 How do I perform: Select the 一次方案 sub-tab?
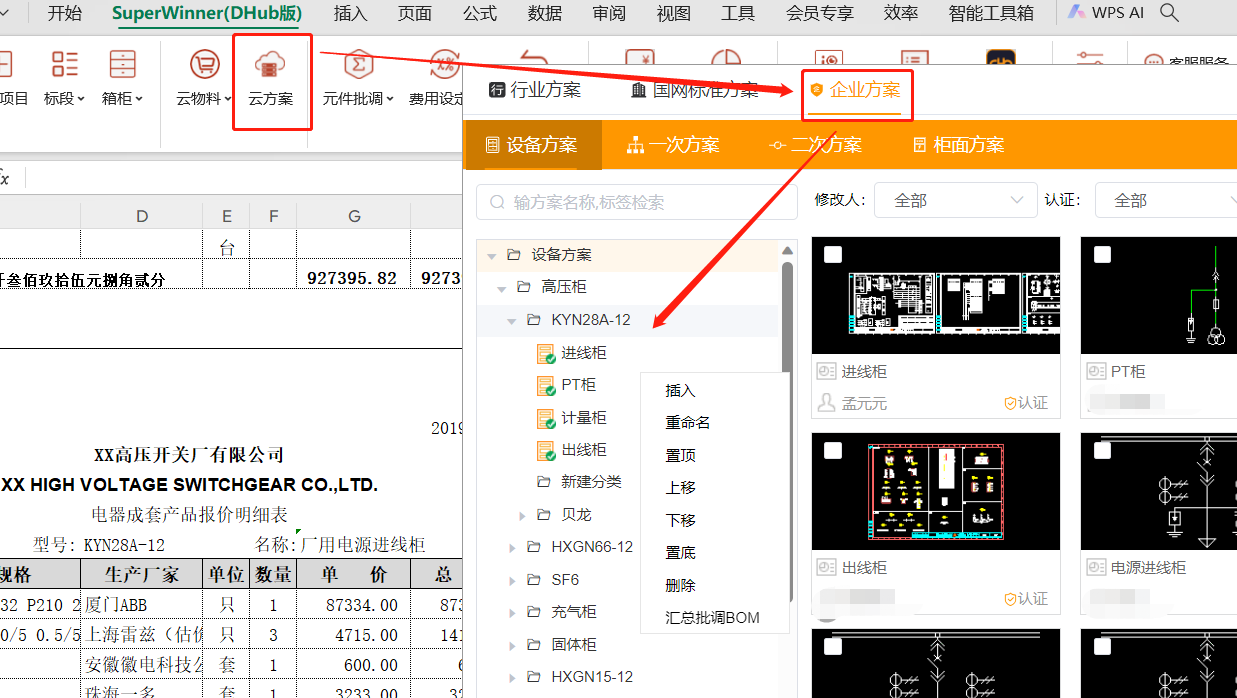[673, 145]
